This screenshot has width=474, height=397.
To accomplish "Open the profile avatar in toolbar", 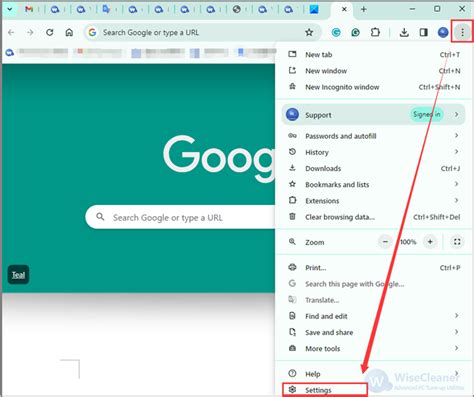I will (x=443, y=32).
